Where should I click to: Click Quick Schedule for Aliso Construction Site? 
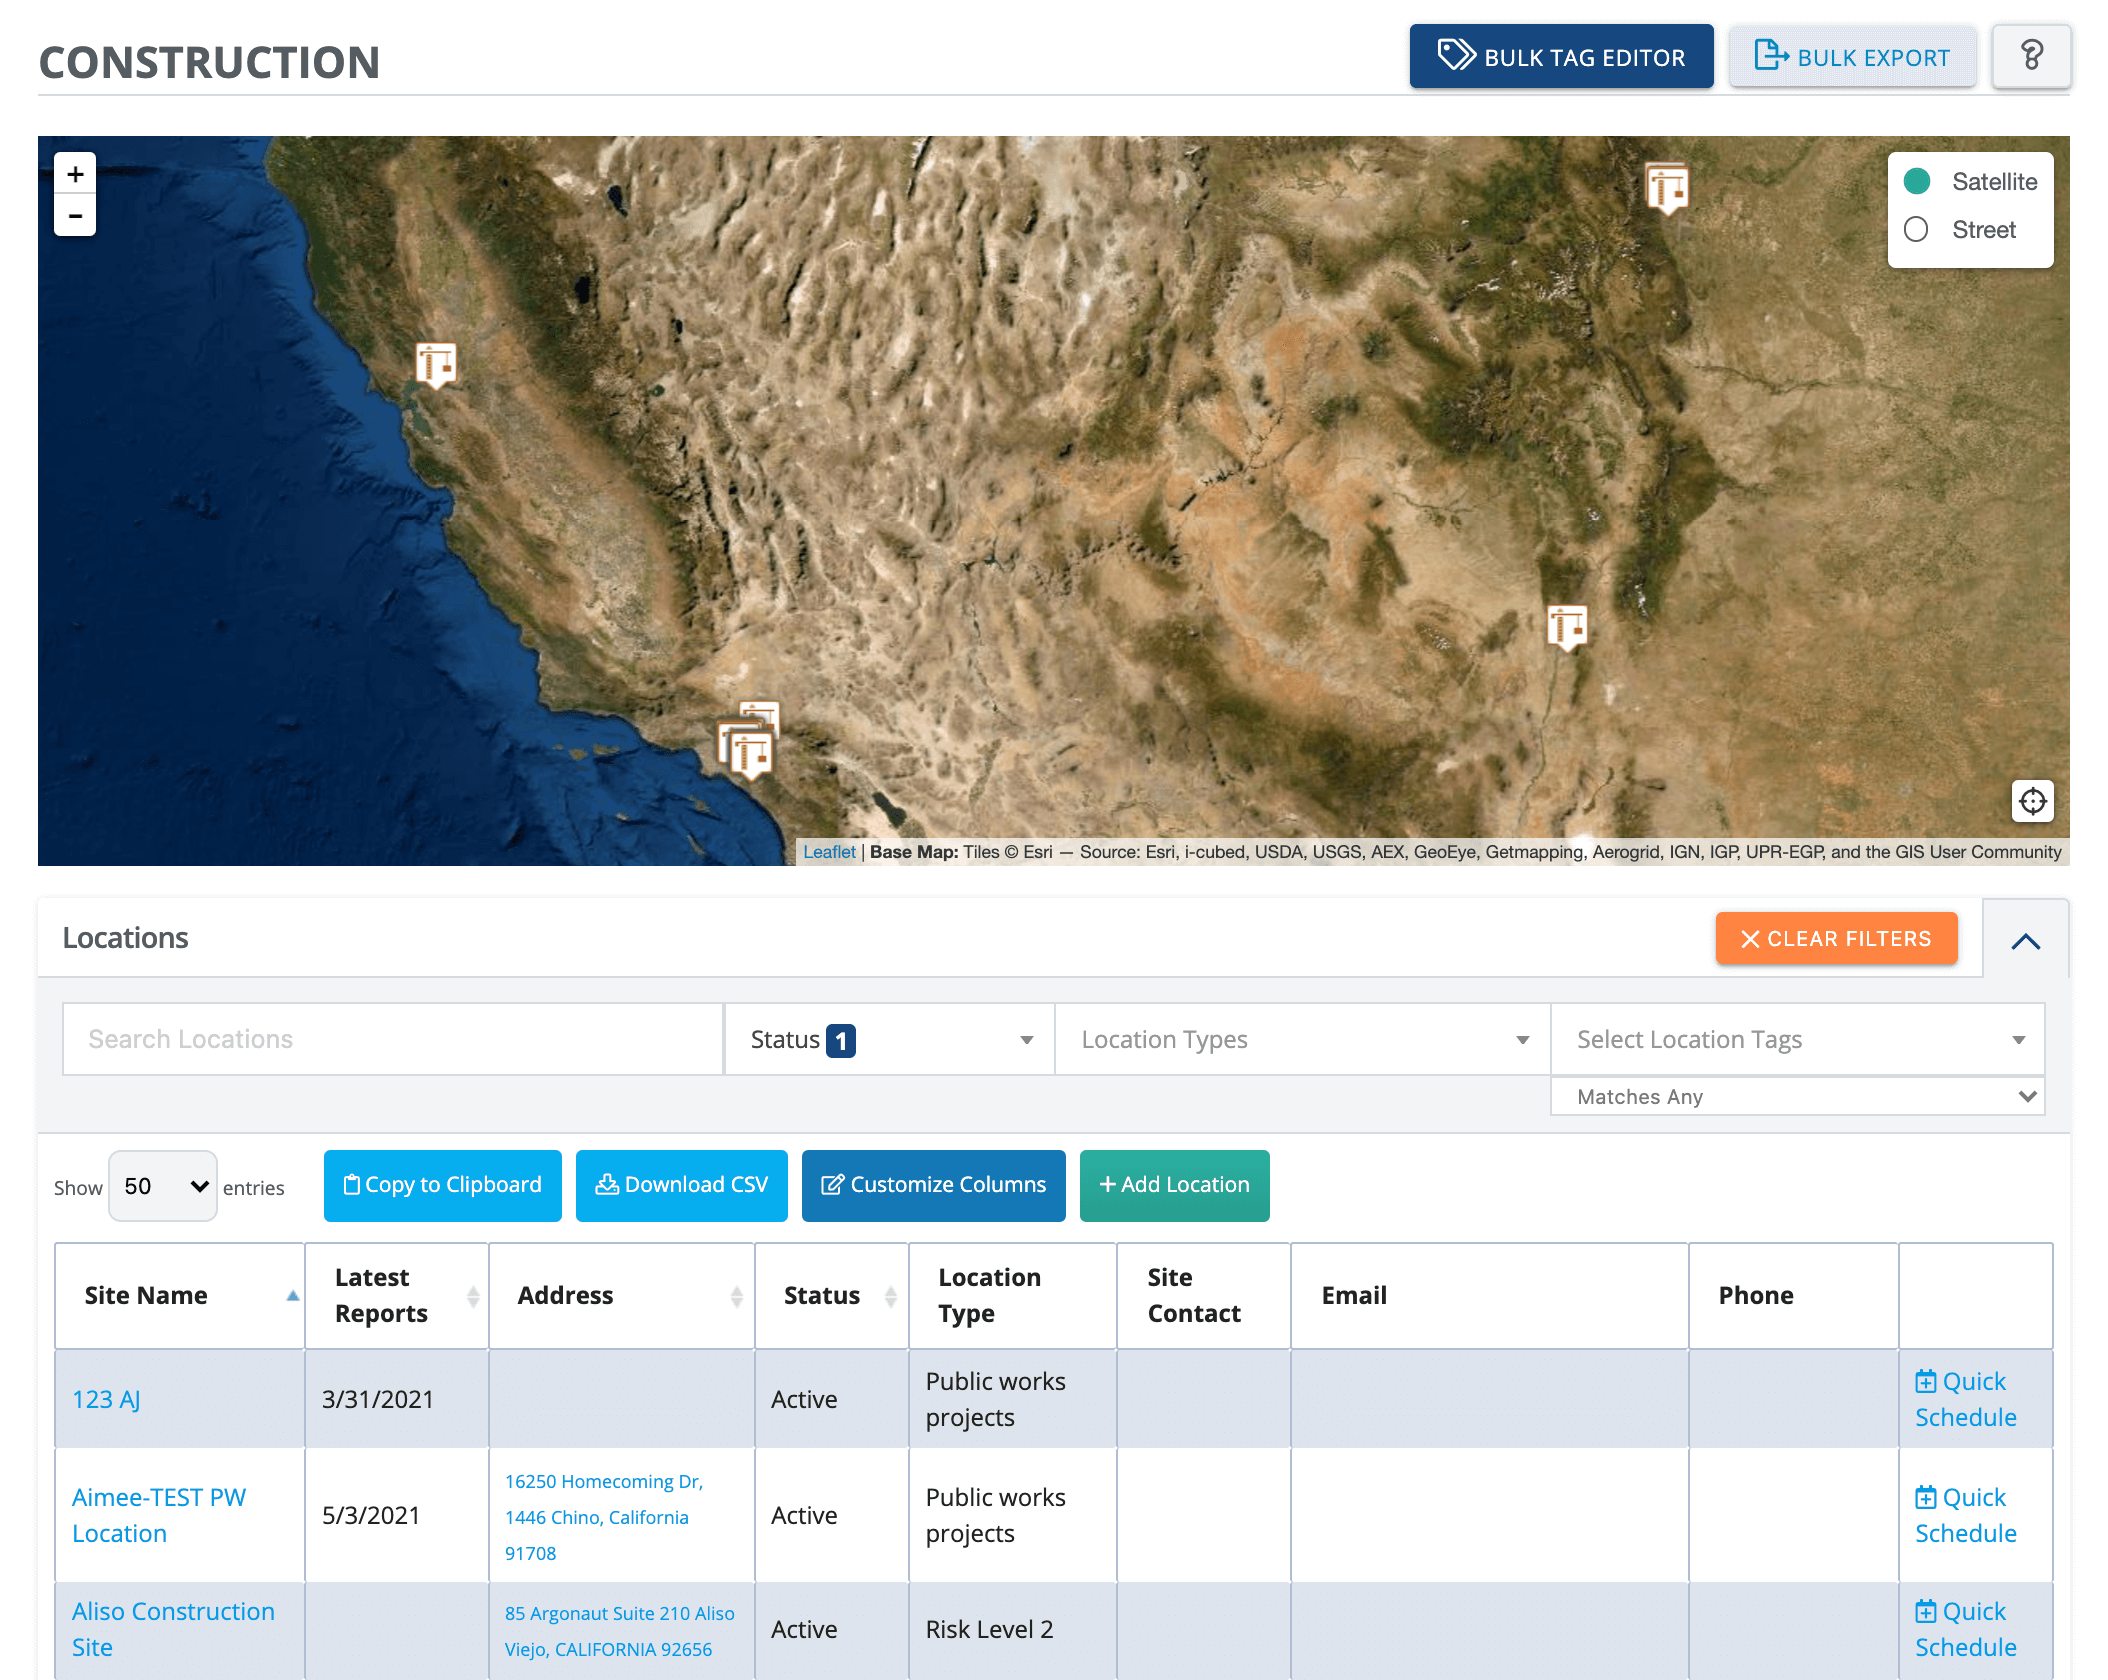(x=1965, y=1629)
